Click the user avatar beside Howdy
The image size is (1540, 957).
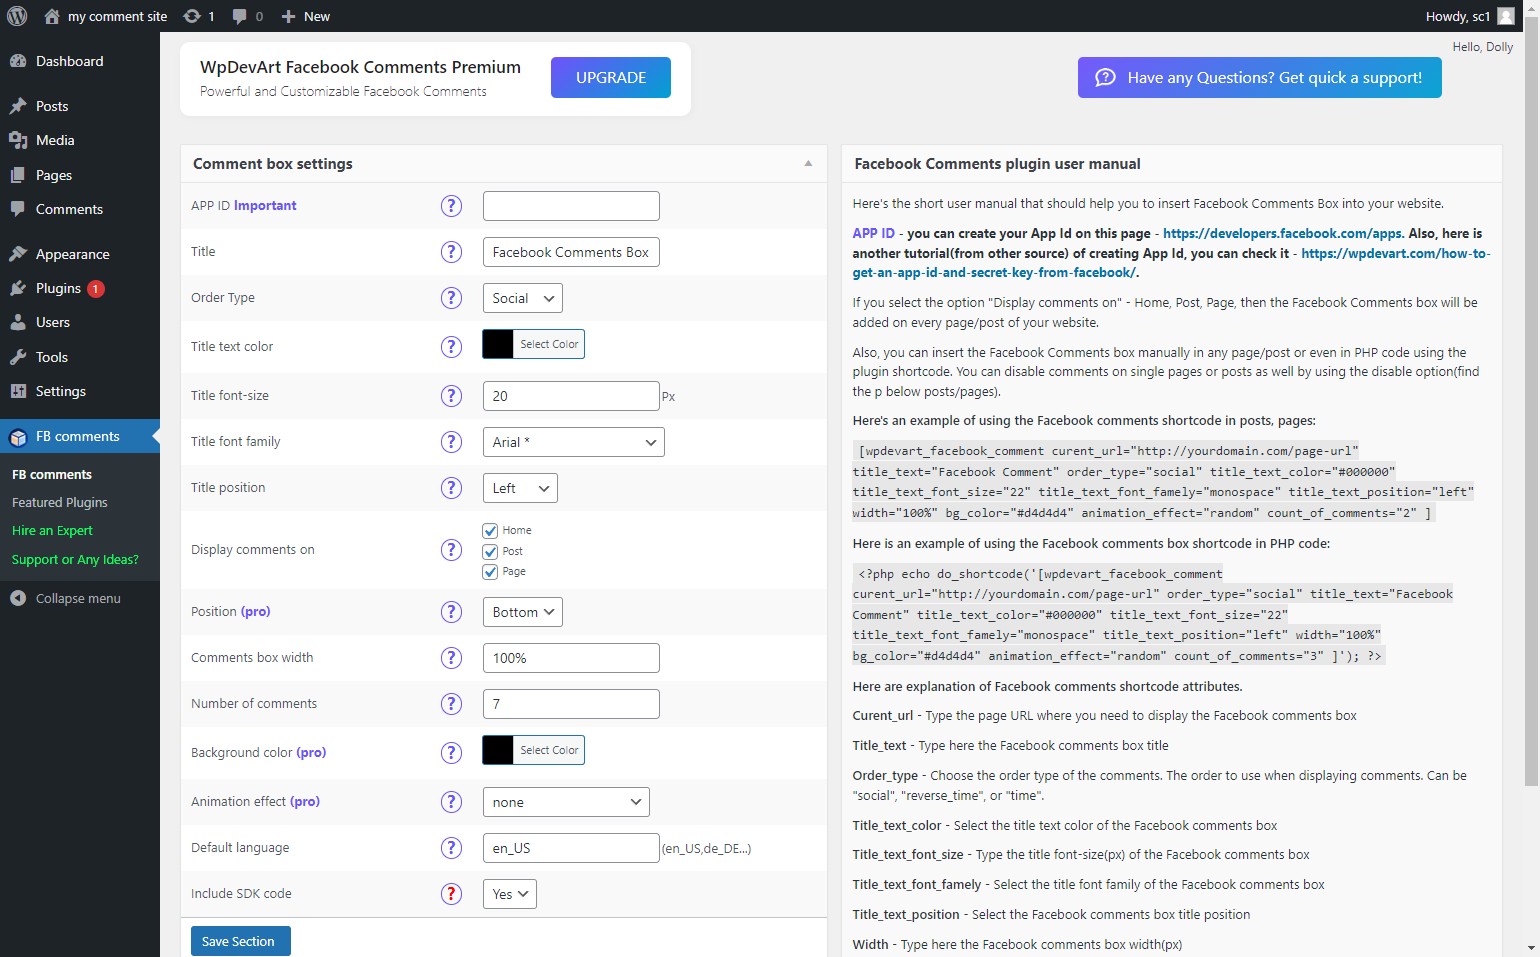click(x=1506, y=16)
